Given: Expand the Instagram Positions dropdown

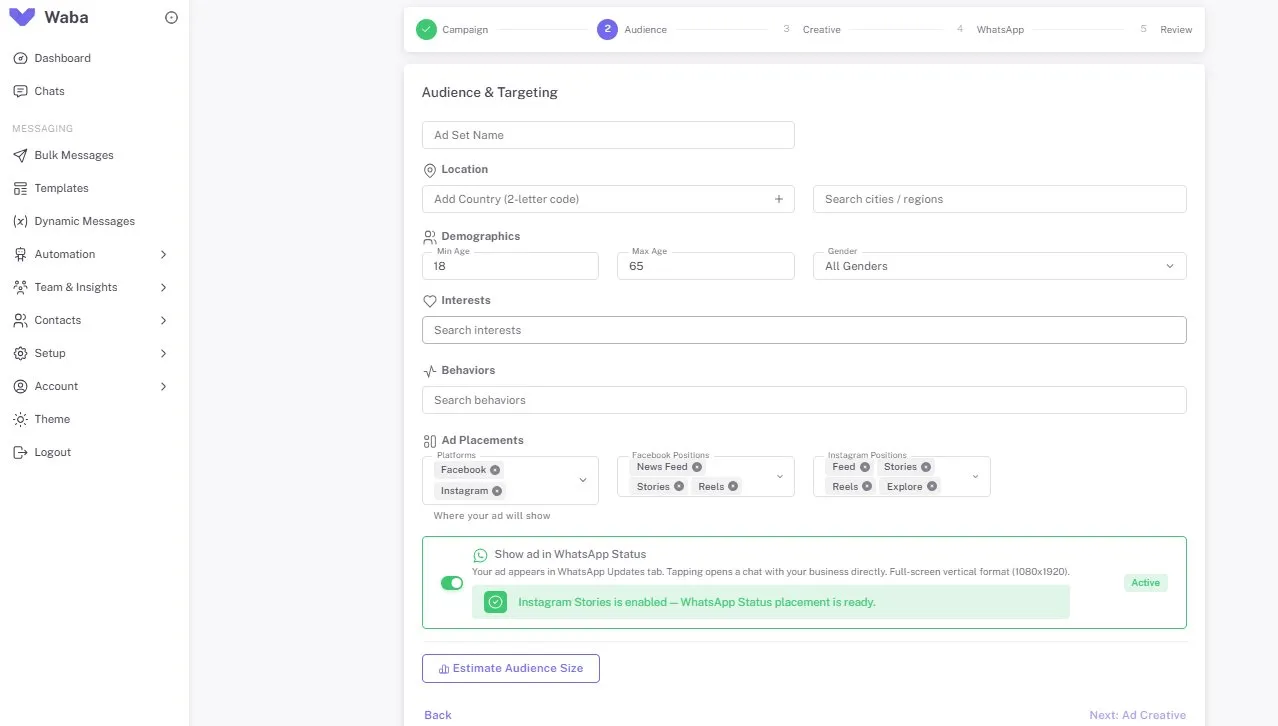Looking at the screenshot, I should [976, 477].
